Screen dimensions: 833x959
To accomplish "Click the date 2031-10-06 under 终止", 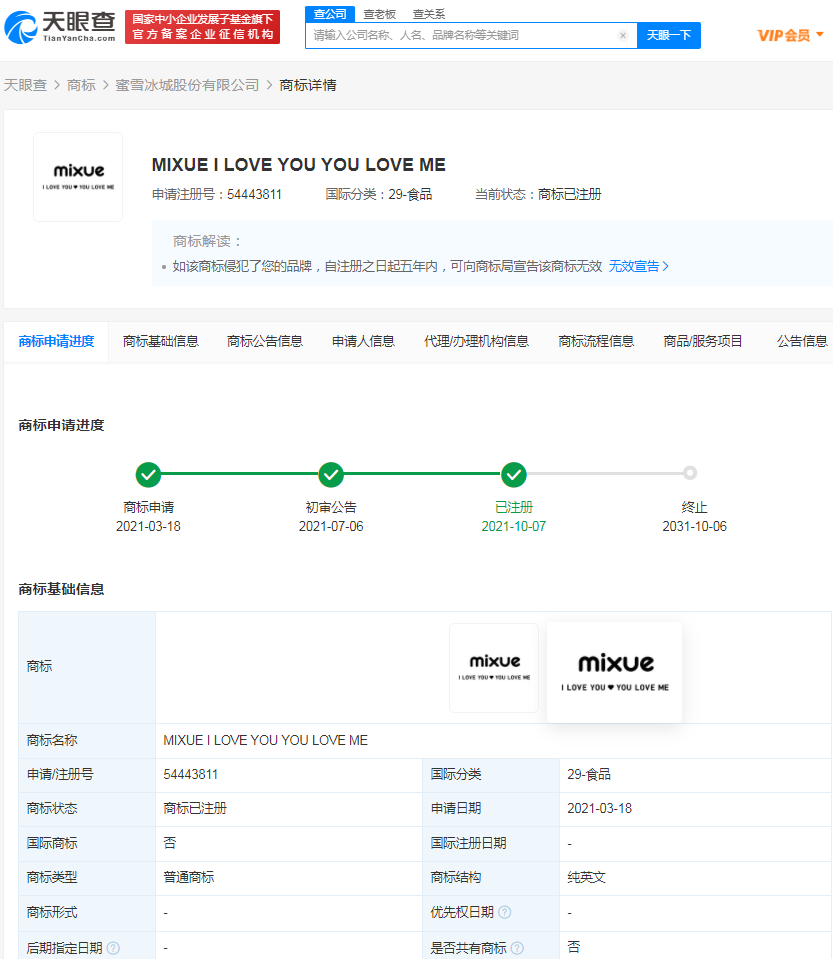I will tap(695, 526).
